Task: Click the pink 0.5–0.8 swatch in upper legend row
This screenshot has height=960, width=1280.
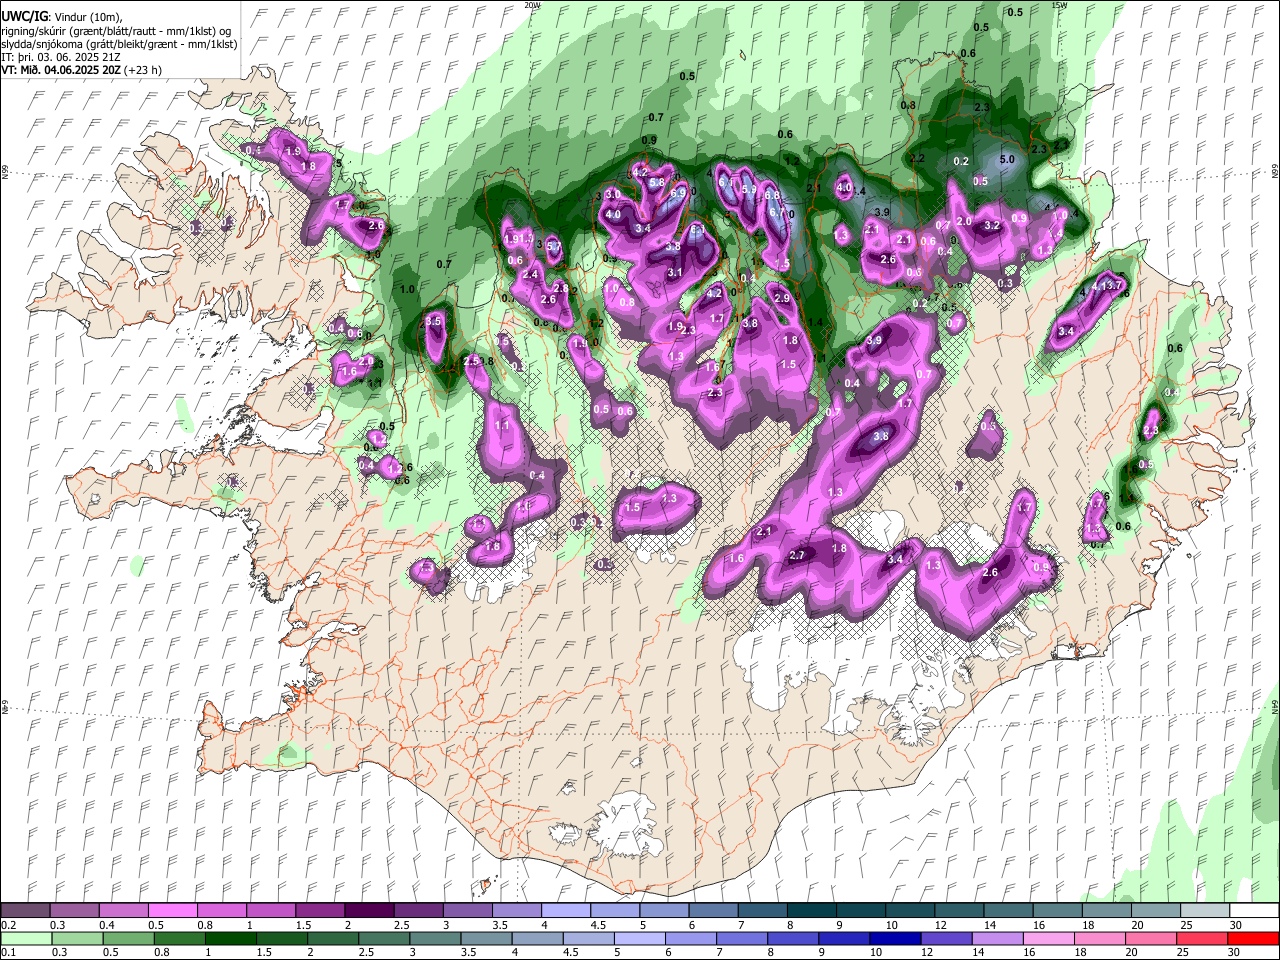Action: click(172, 910)
